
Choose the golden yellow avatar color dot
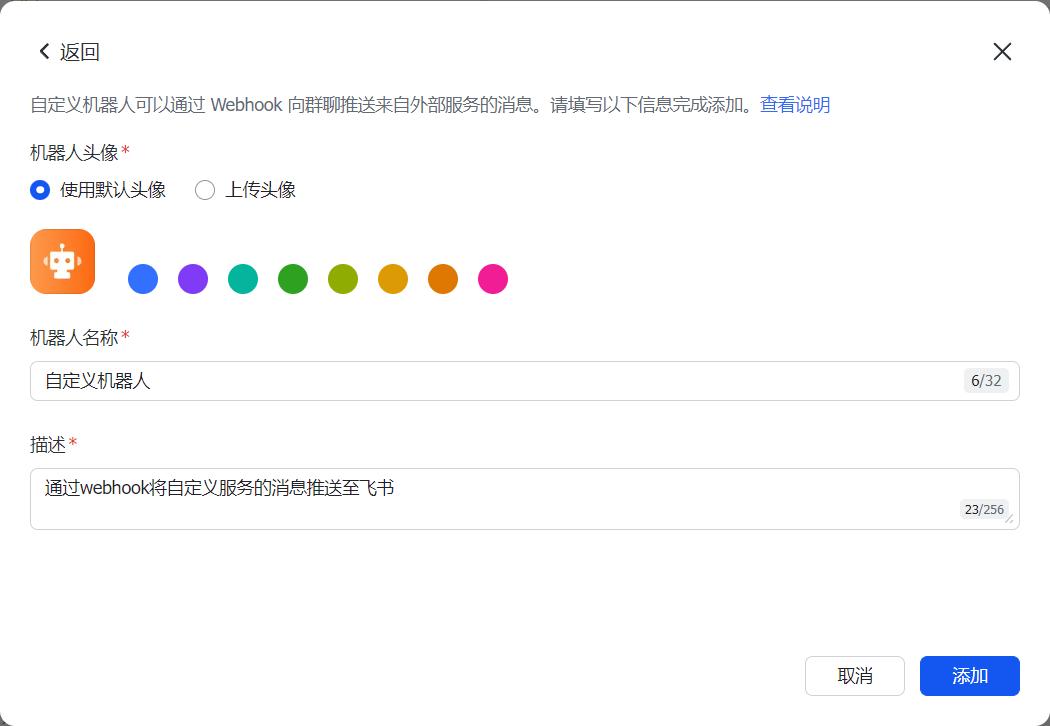[x=392, y=279]
